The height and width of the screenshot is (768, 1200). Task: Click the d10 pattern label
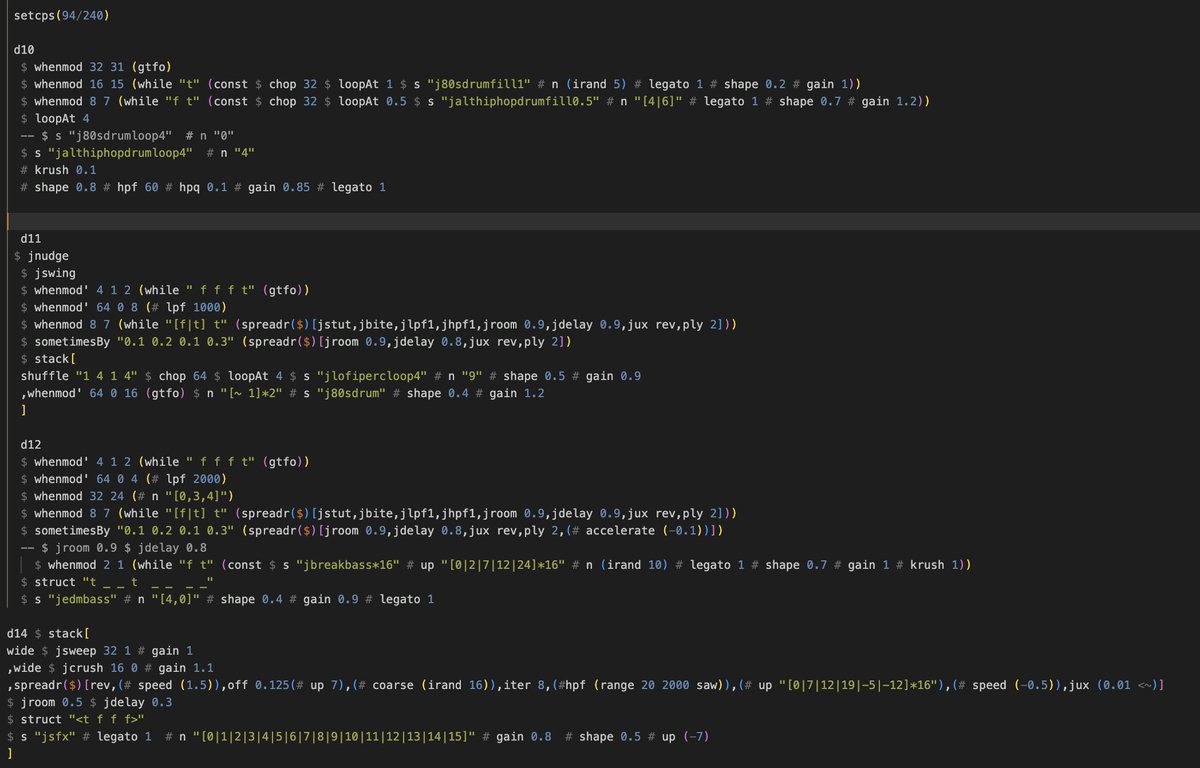24,49
